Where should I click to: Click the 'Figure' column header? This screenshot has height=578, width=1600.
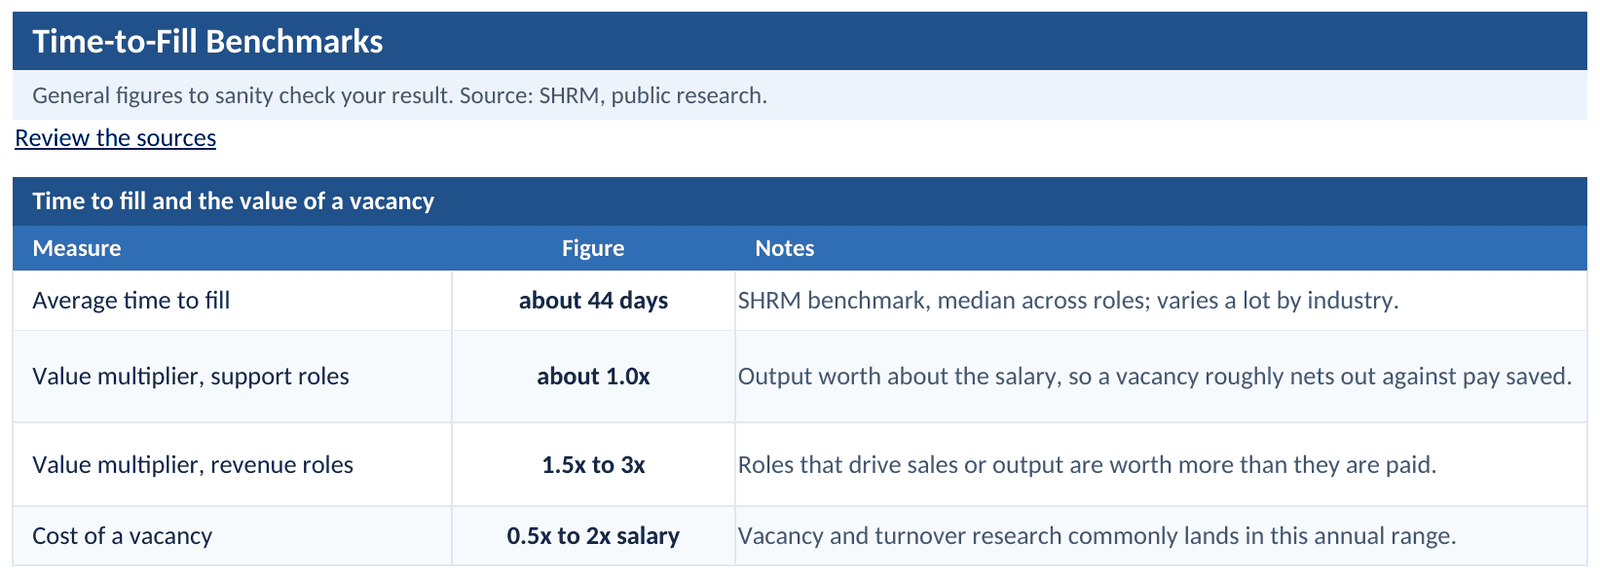(593, 248)
